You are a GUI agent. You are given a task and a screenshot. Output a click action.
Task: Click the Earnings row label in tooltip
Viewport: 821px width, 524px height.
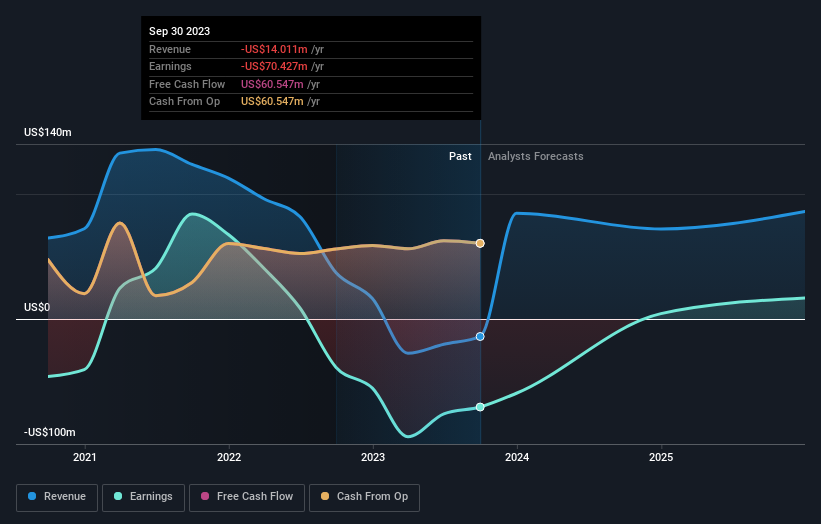point(170,66)
